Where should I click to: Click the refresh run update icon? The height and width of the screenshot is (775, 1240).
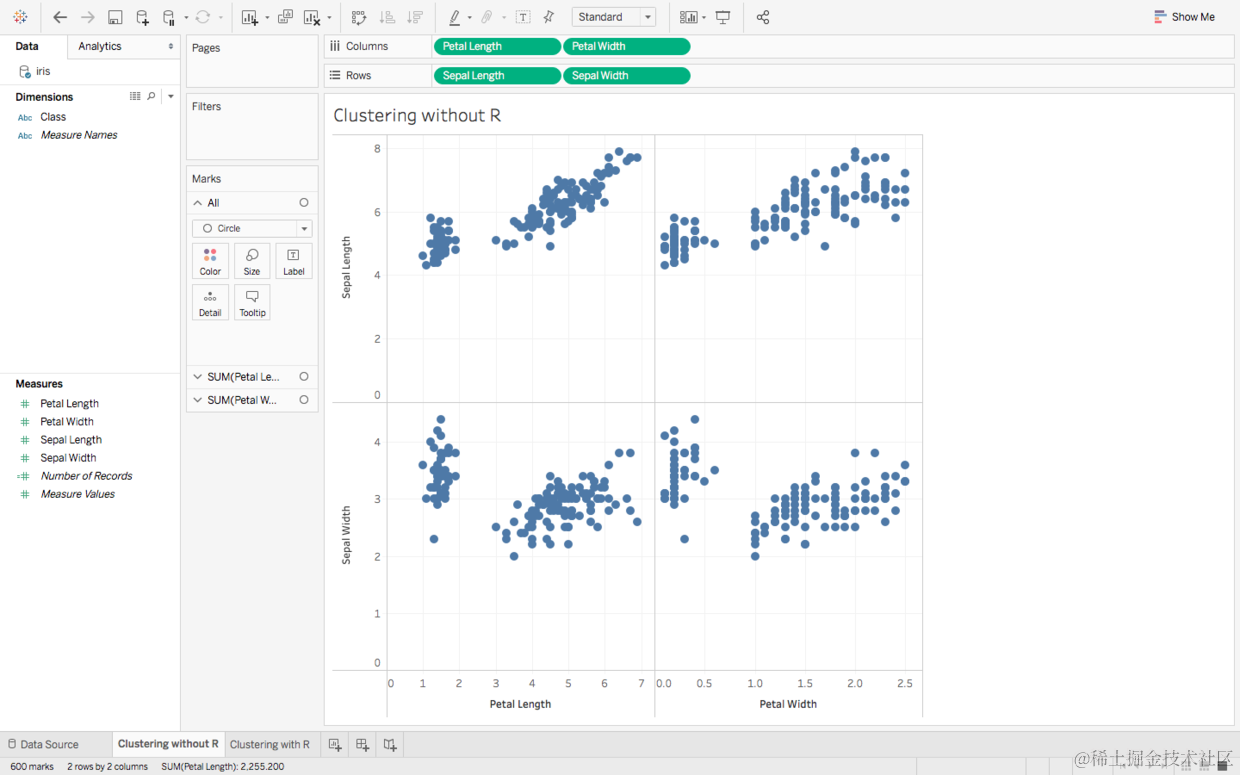point(203,17)
